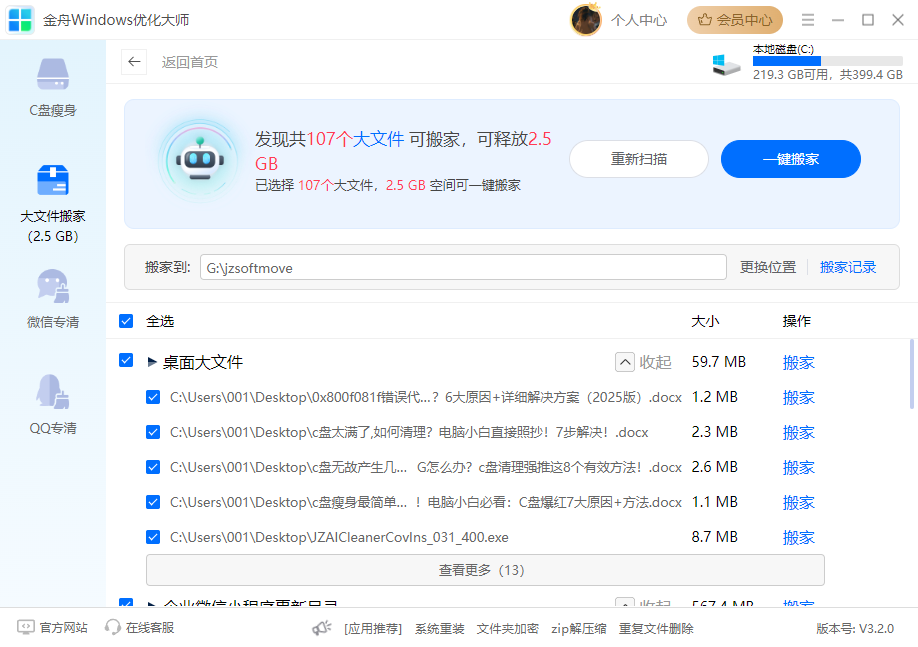
Task: Toggle the 全选 select-all checkbox
Action: pos(126,321)
